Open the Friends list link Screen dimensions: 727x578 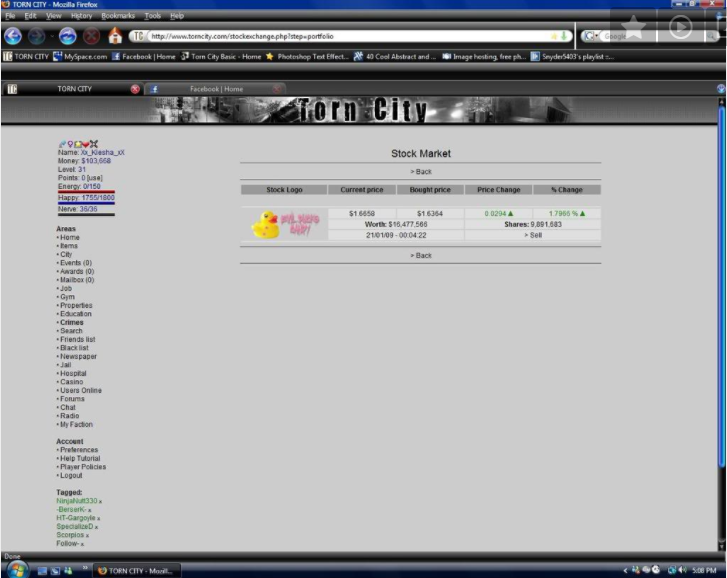(x=77, y=339)
